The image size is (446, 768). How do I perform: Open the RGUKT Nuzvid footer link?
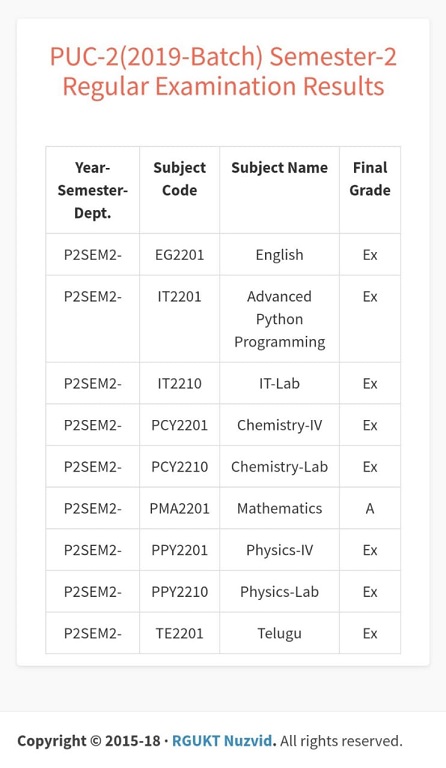click(224, 740)
